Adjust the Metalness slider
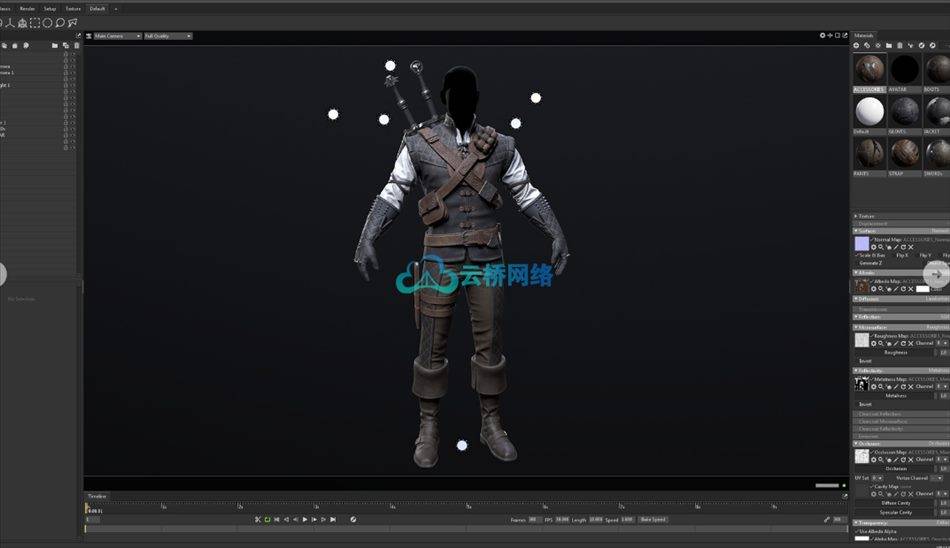This screenshot has width=950, height=548. (x=895, y=396)
